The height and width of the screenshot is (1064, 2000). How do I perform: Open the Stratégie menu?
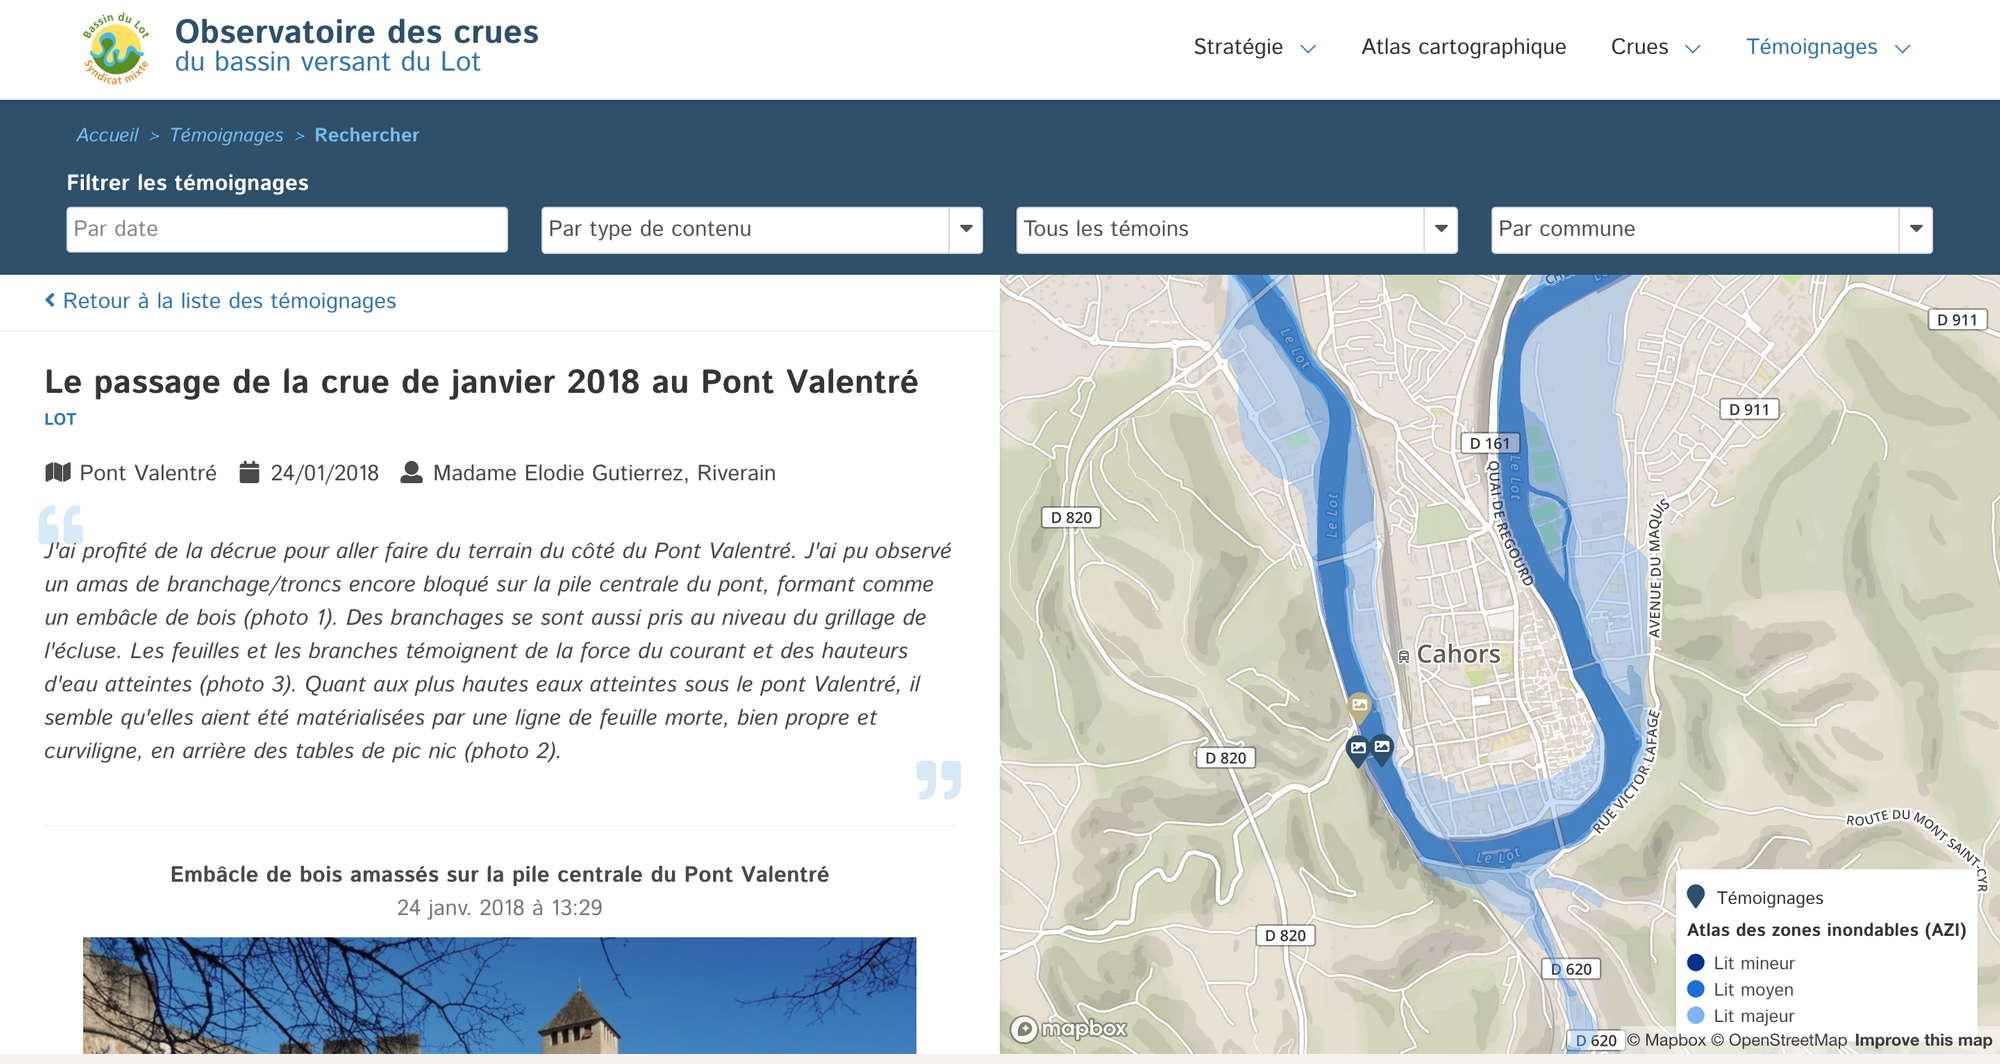pos(1254,47)
